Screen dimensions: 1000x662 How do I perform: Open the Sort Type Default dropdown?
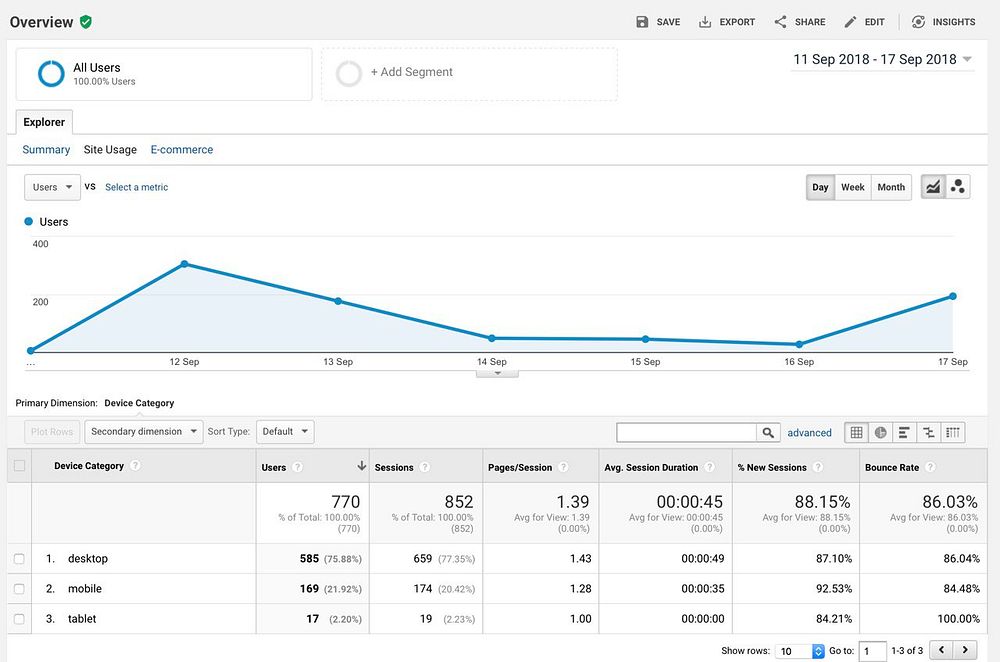[x=285, y=432]
